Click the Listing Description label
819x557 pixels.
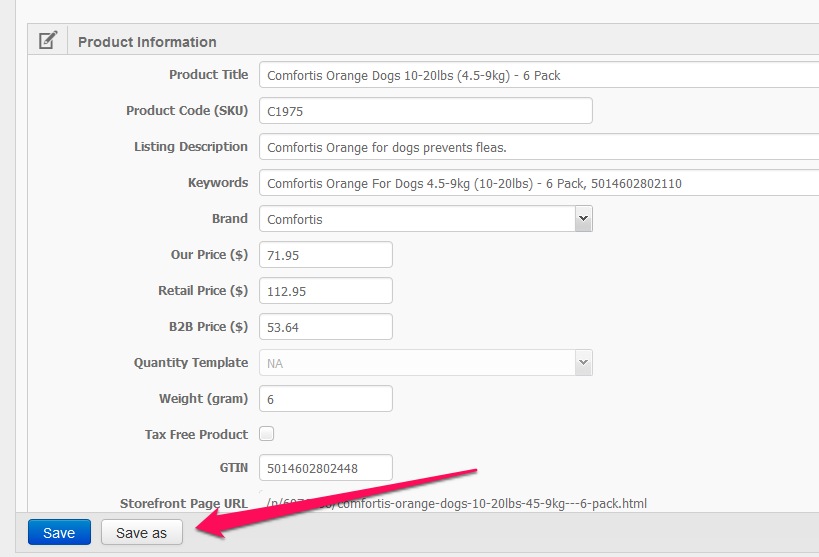(x=191, y=147)
